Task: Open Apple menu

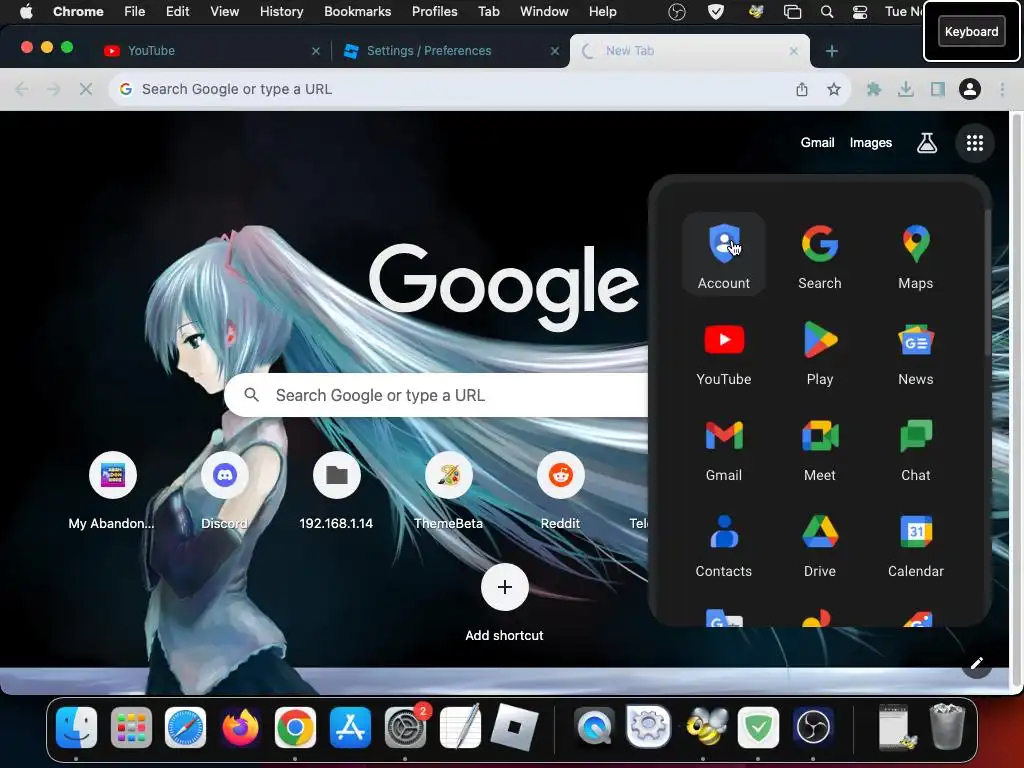Action: (25, 12)
